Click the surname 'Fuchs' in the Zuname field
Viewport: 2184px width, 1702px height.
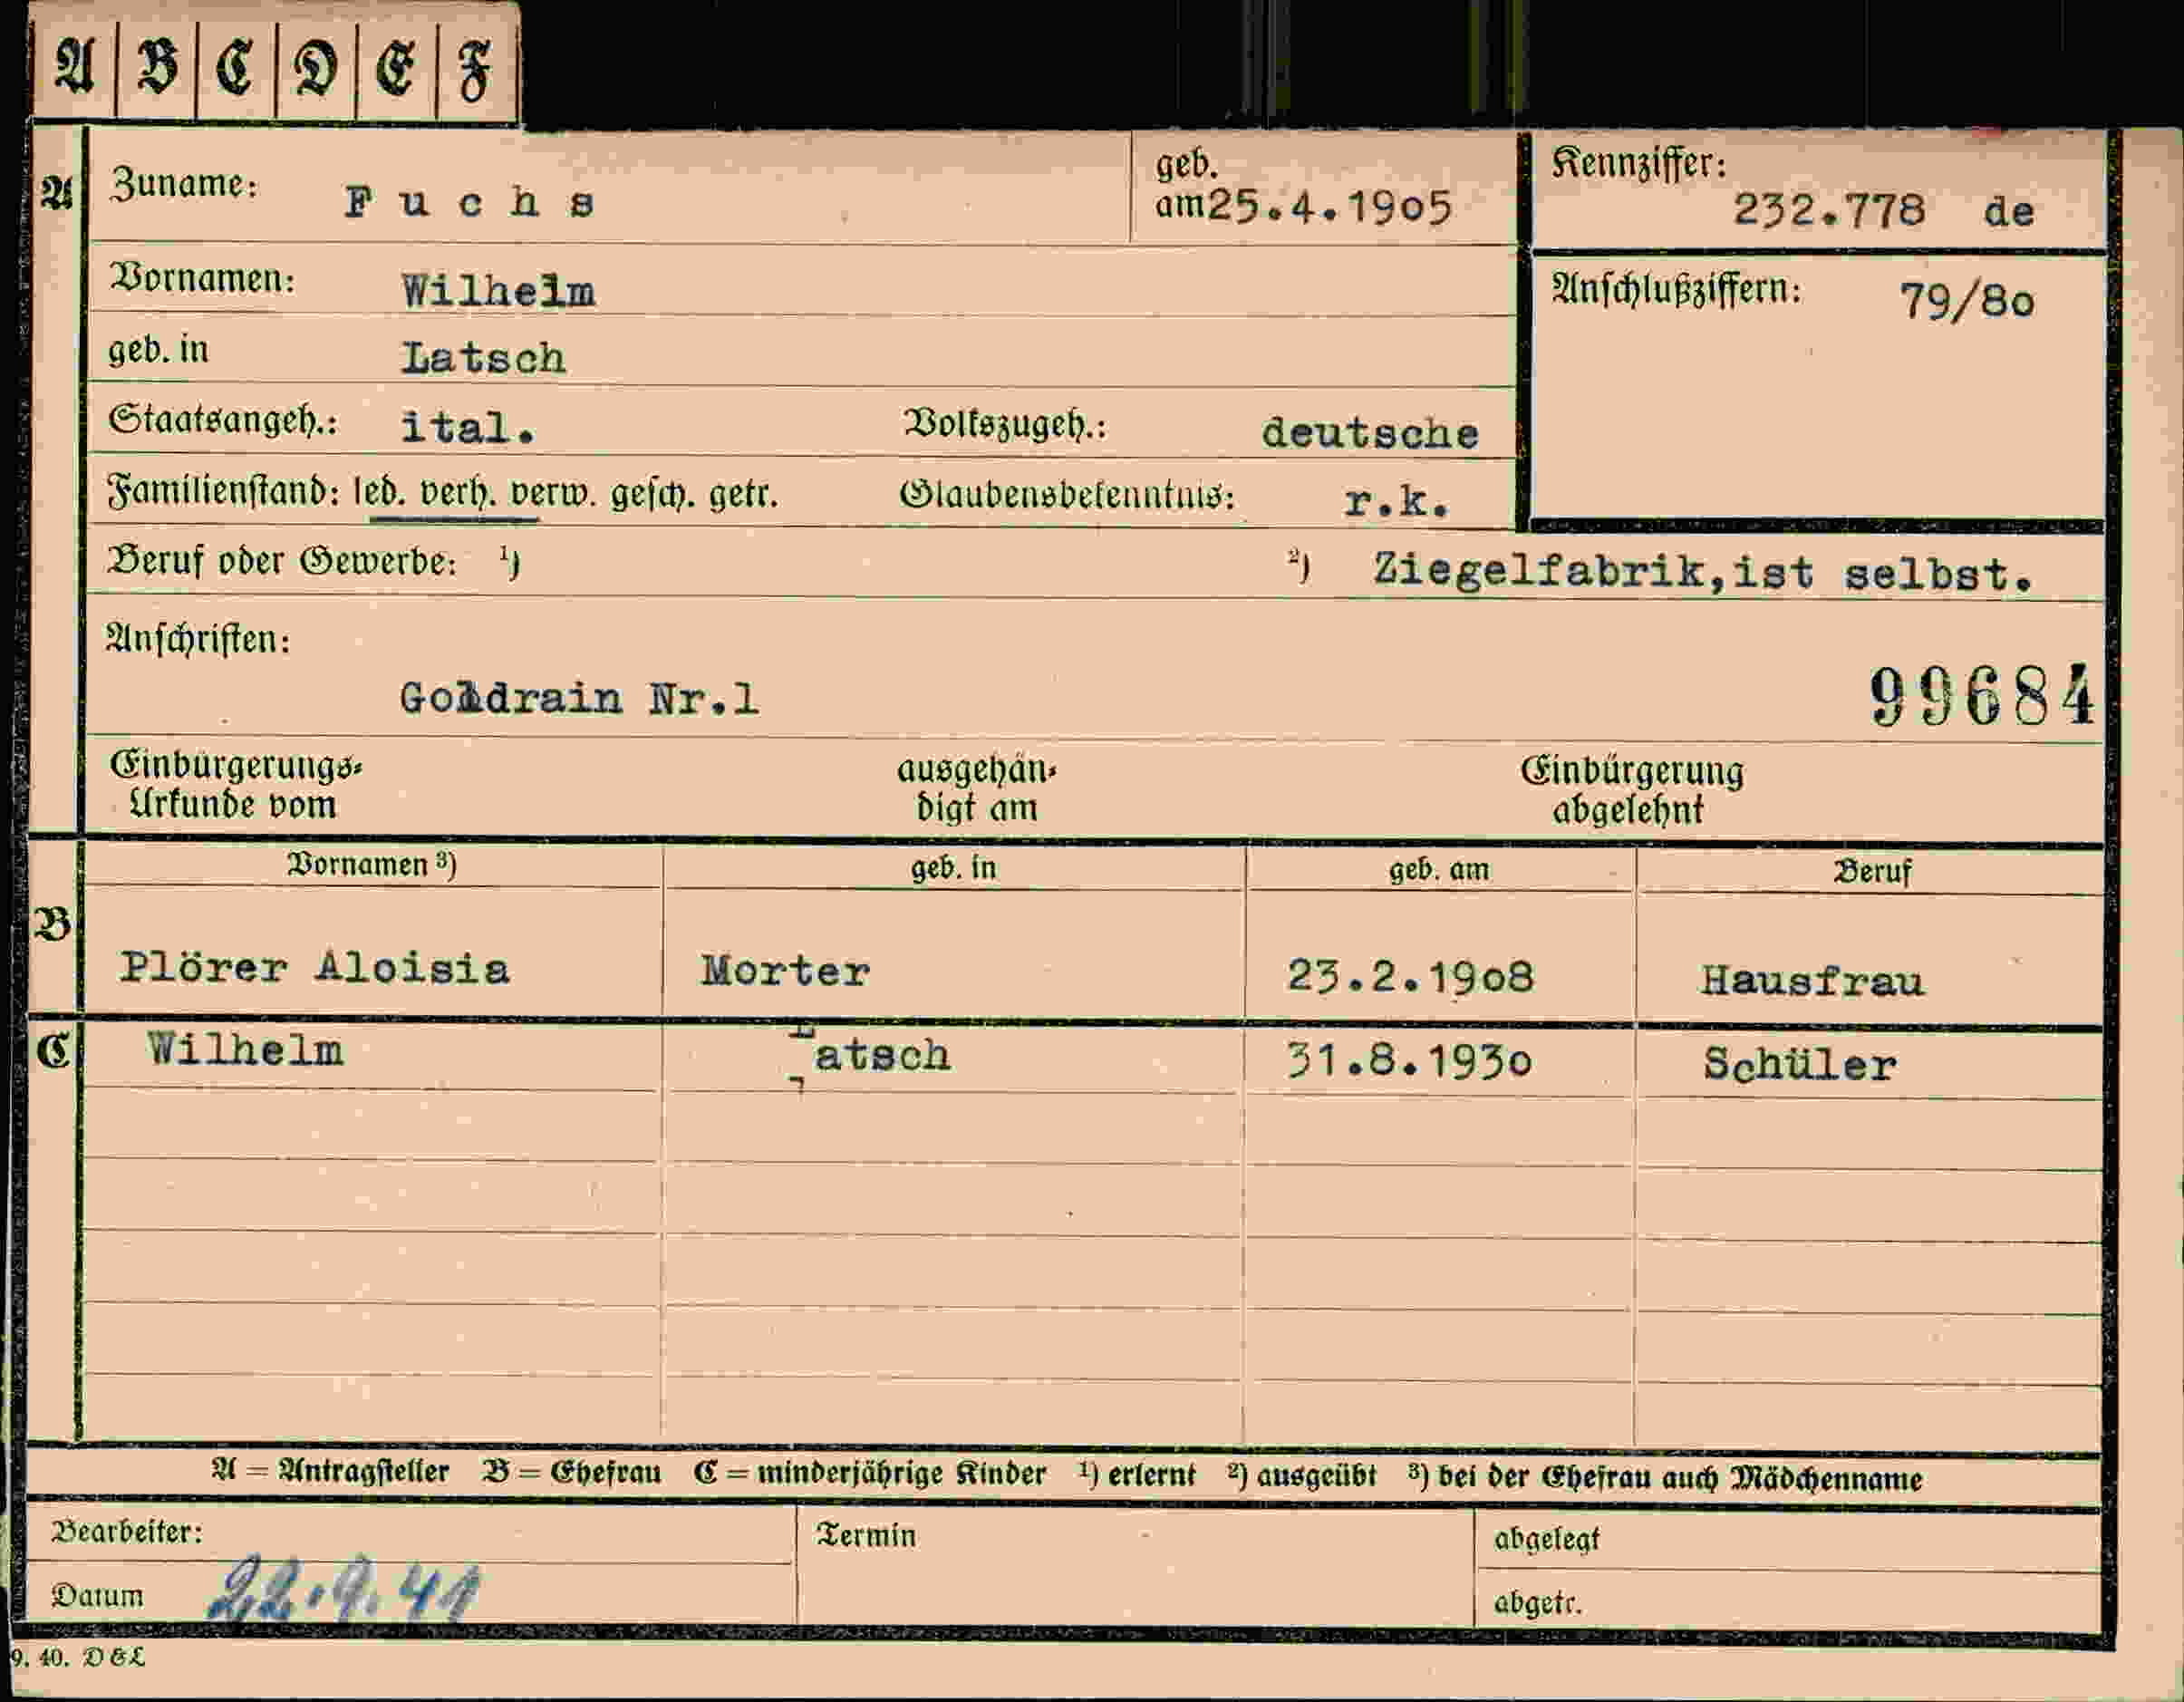(470, 203)
